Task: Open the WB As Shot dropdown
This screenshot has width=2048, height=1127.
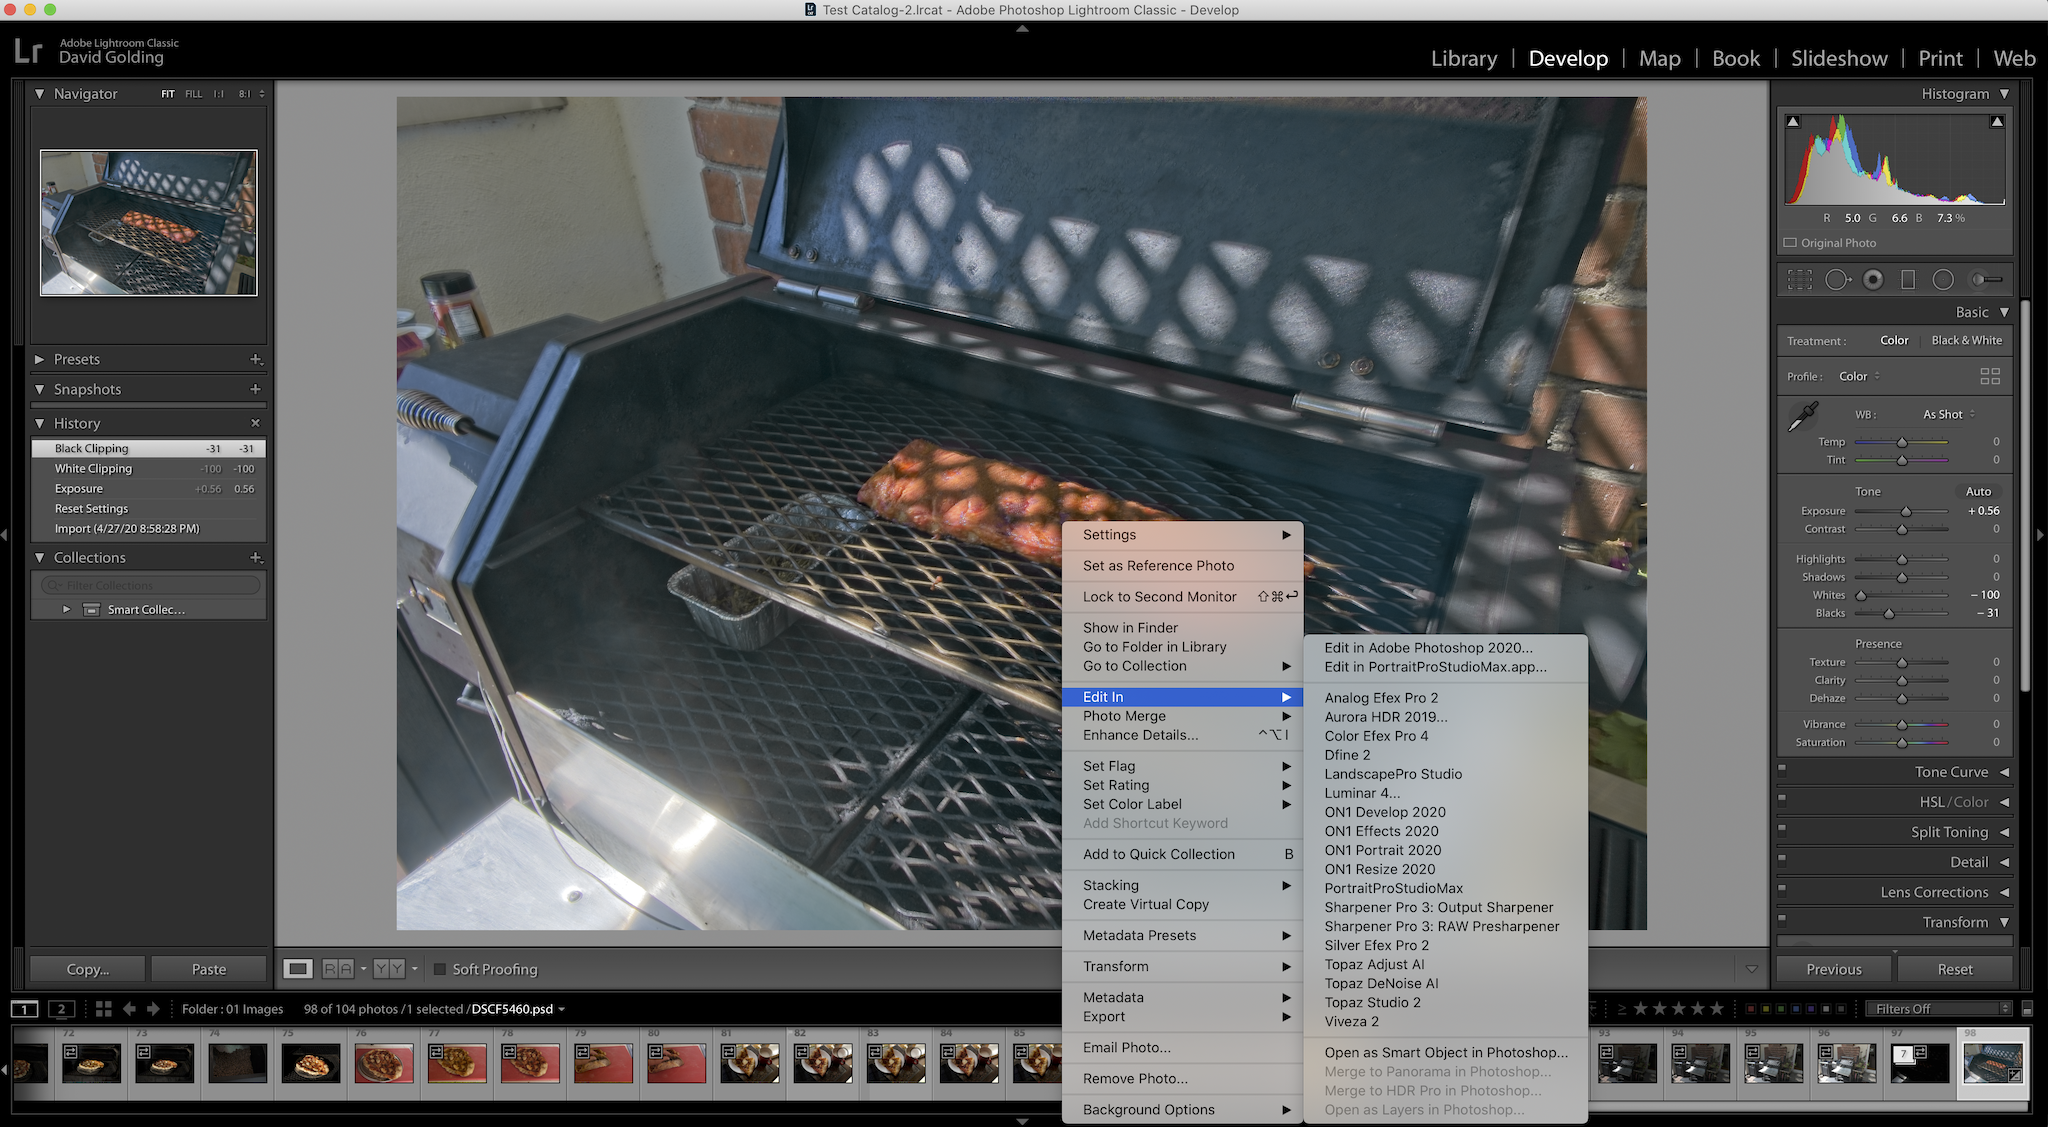Action: 1948,414
